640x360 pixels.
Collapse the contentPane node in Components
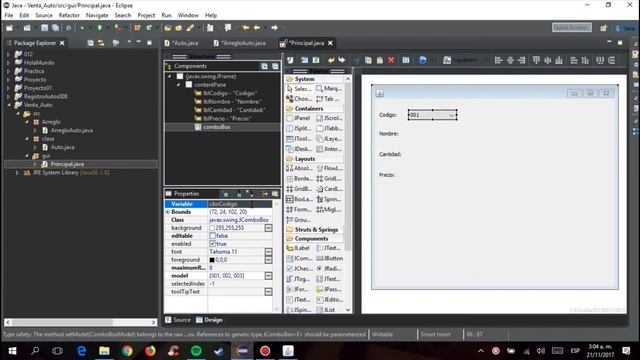pyautogui.click(x=179, y=85)
